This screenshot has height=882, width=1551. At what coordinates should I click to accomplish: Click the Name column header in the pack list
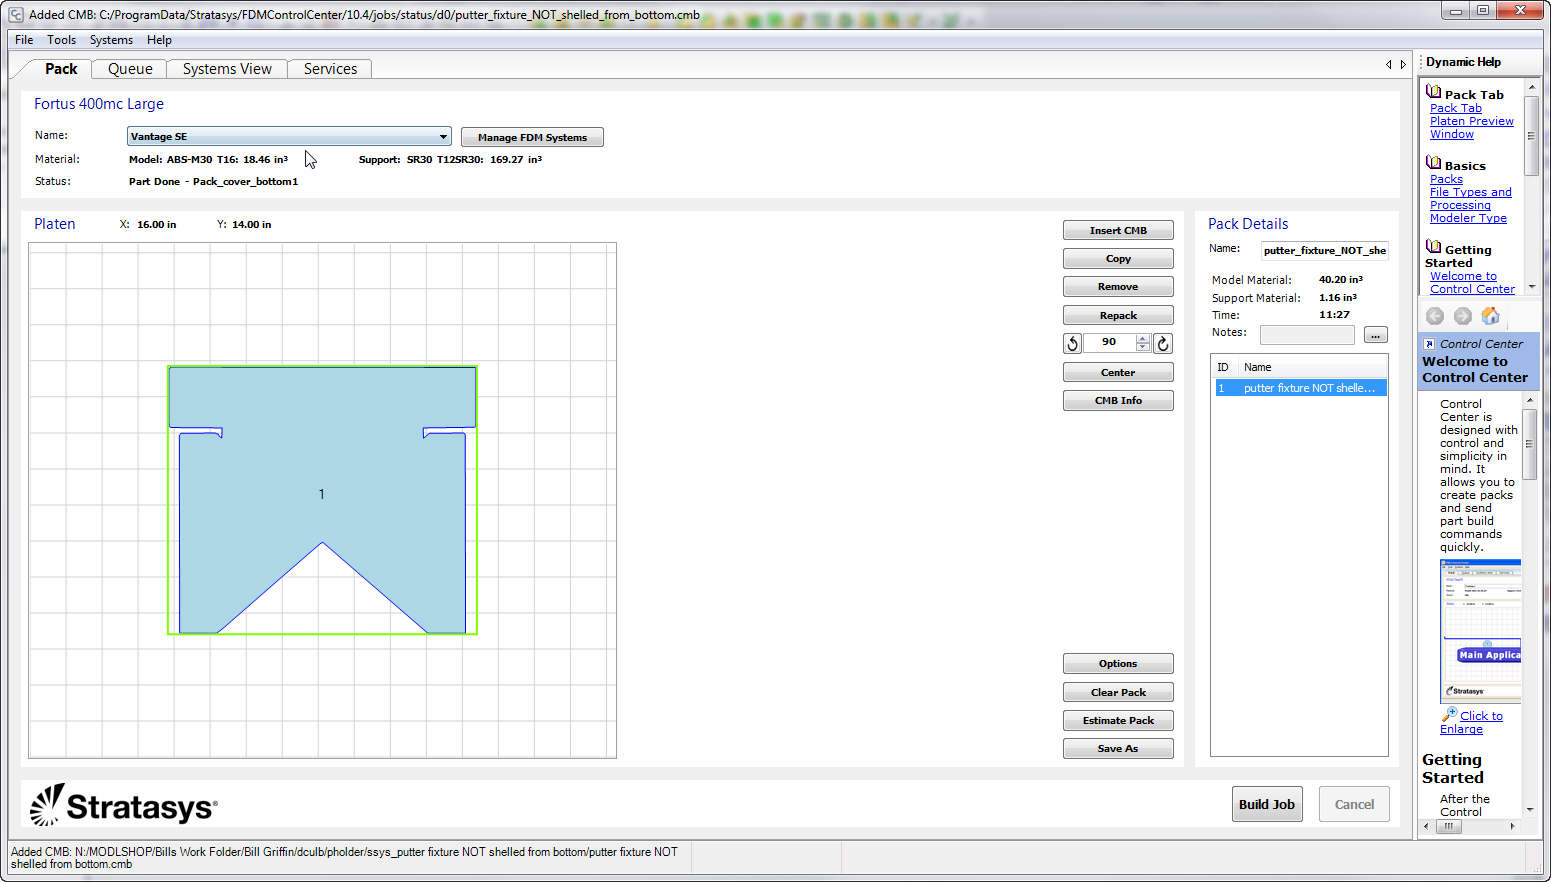pyautogui.click(x=1258, y=367)
